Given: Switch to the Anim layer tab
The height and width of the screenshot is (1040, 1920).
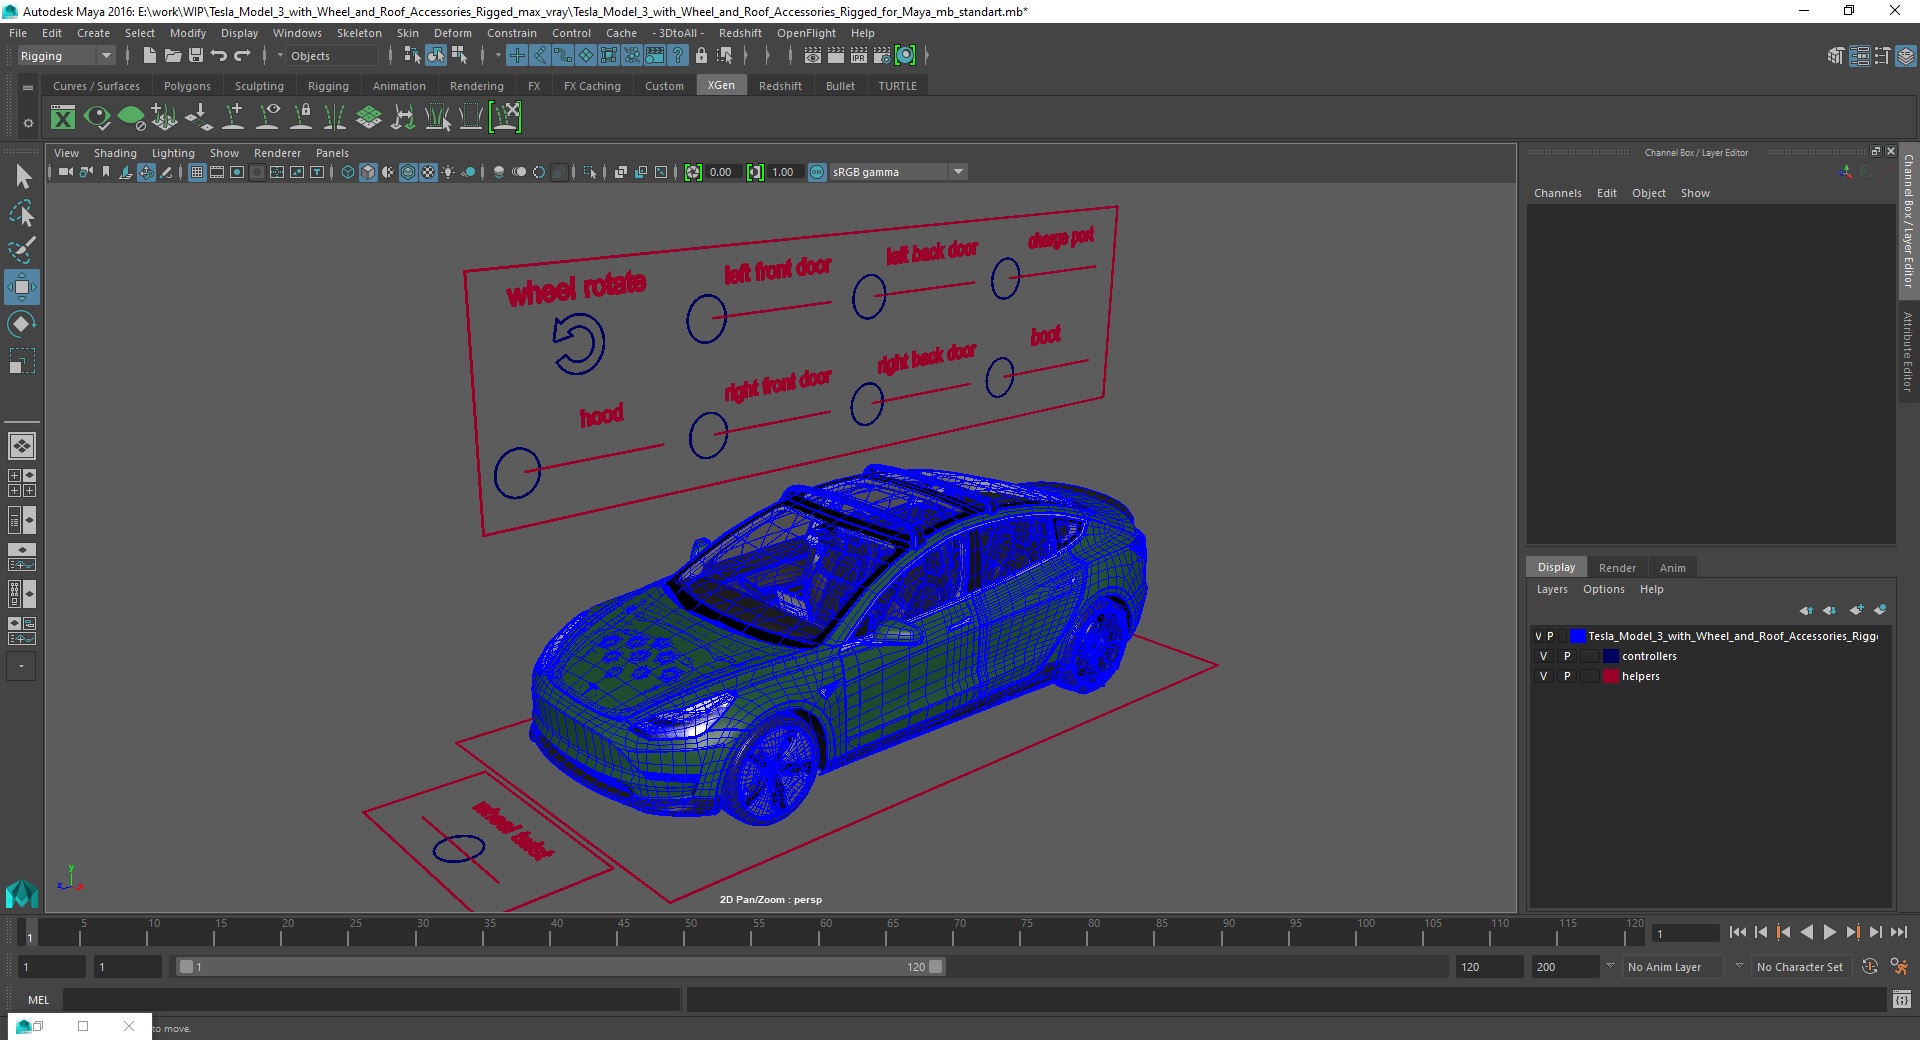Looking at the screenshot, I should coord(1672,567).
